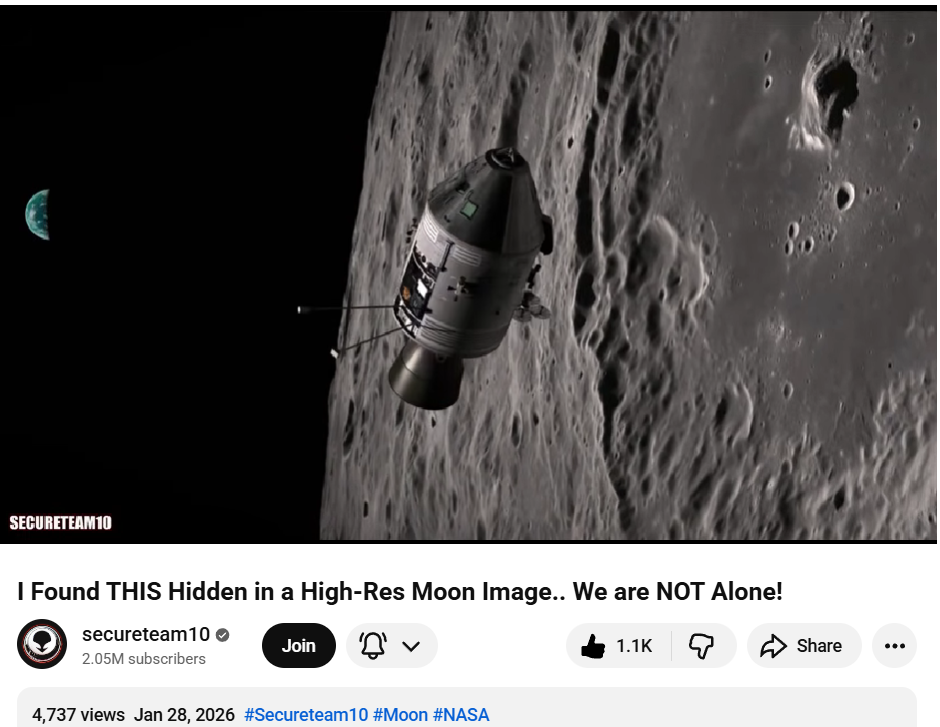Expand the description box with view count

466,708
